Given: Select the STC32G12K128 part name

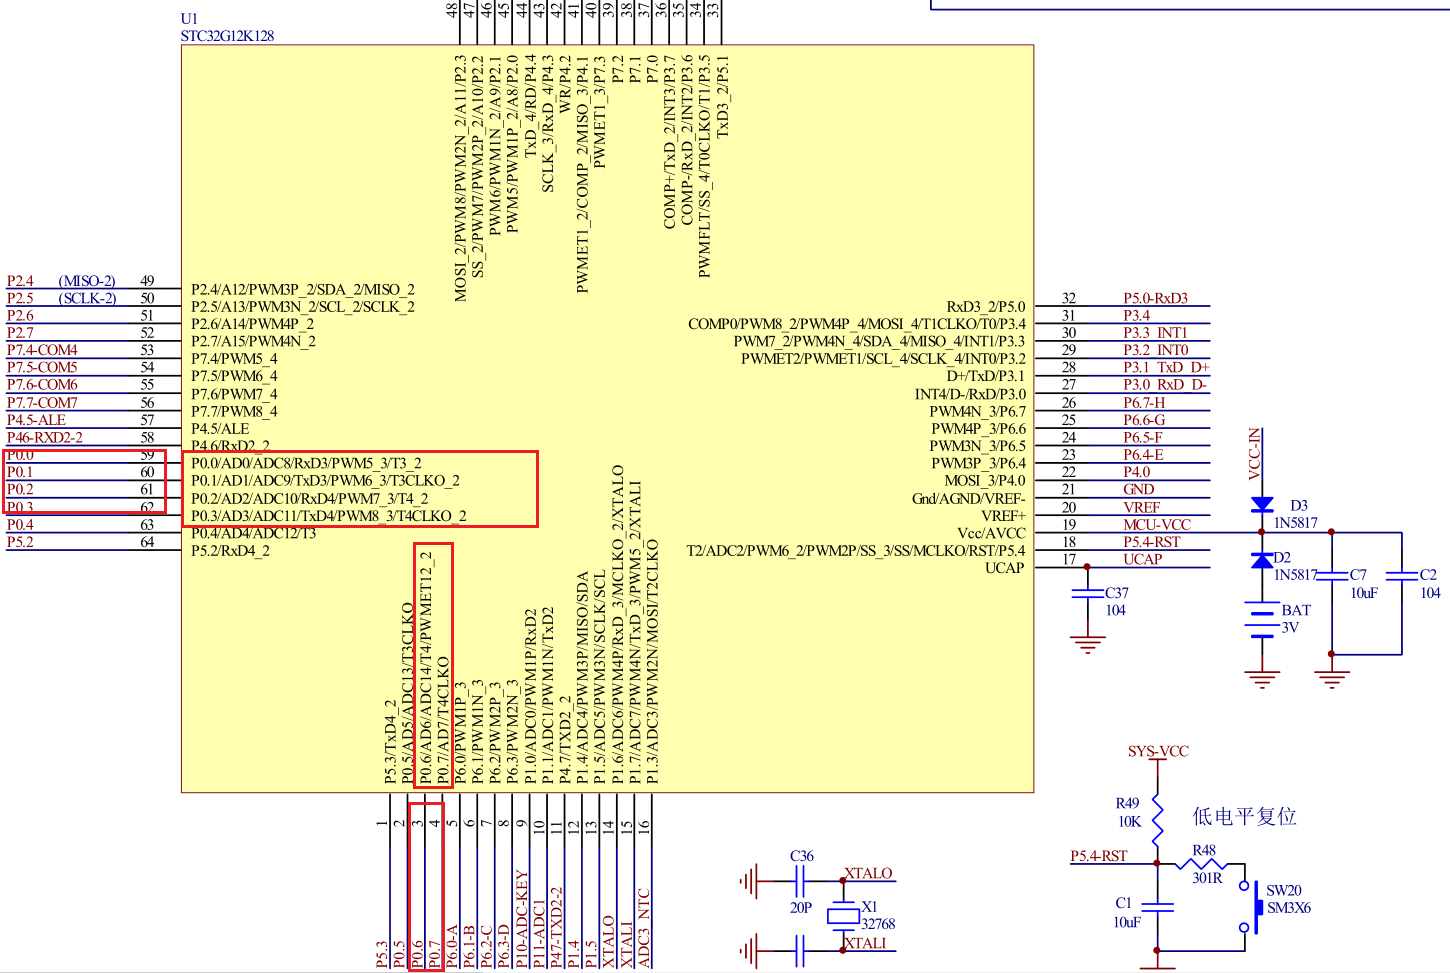Looking at the screenshot, I should (227, 36).
